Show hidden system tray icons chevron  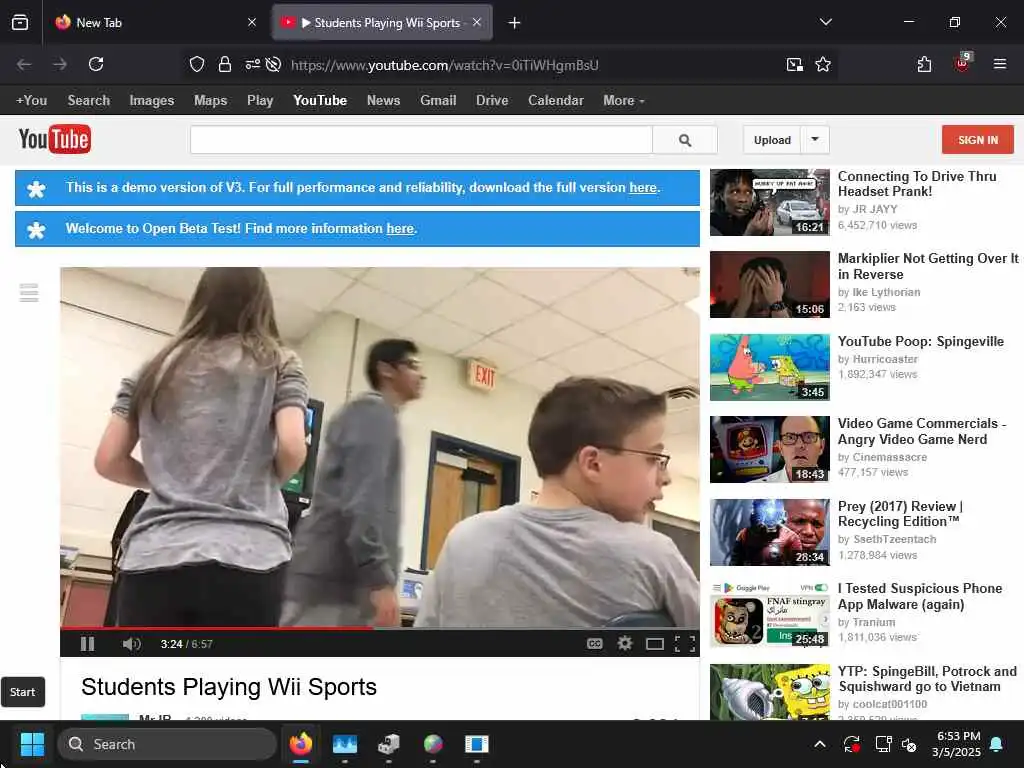pyautogui.click(x=820, y=744)
